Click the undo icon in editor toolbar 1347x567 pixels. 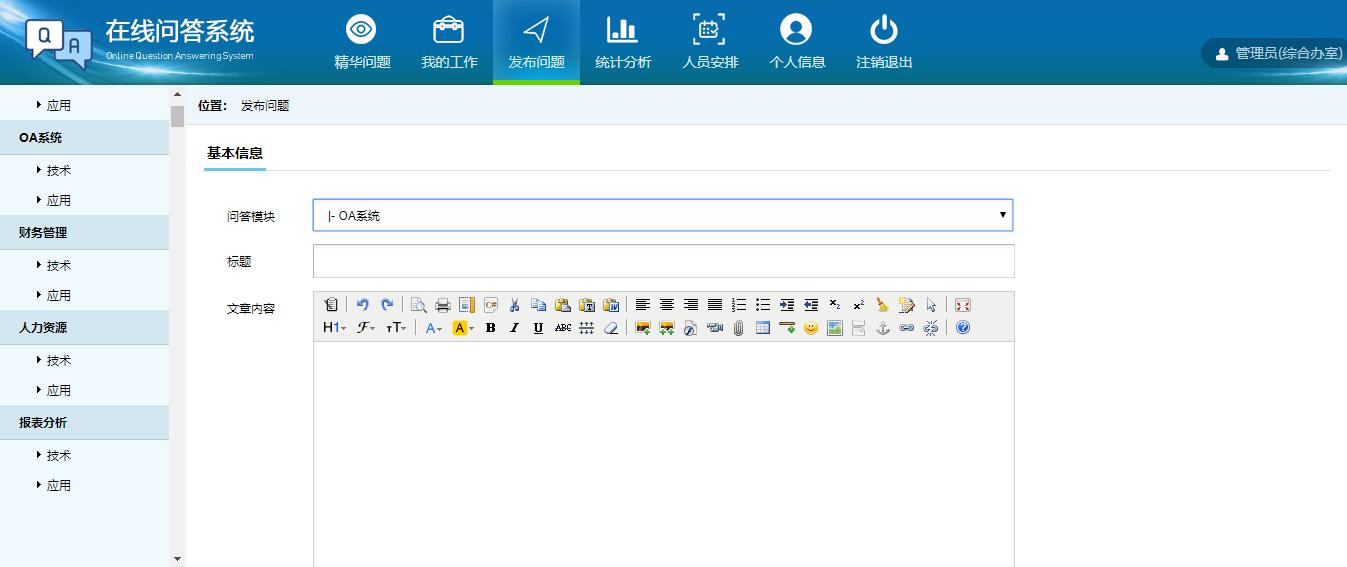point(363,305)
